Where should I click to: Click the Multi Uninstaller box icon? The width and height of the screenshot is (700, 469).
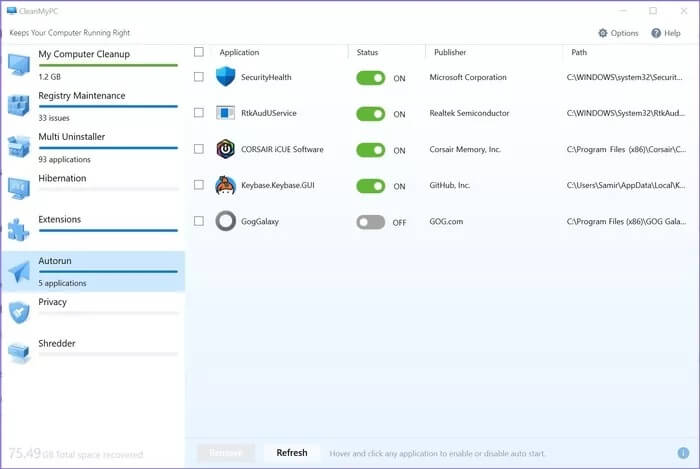pyautogui.click(x=19, y=146)
